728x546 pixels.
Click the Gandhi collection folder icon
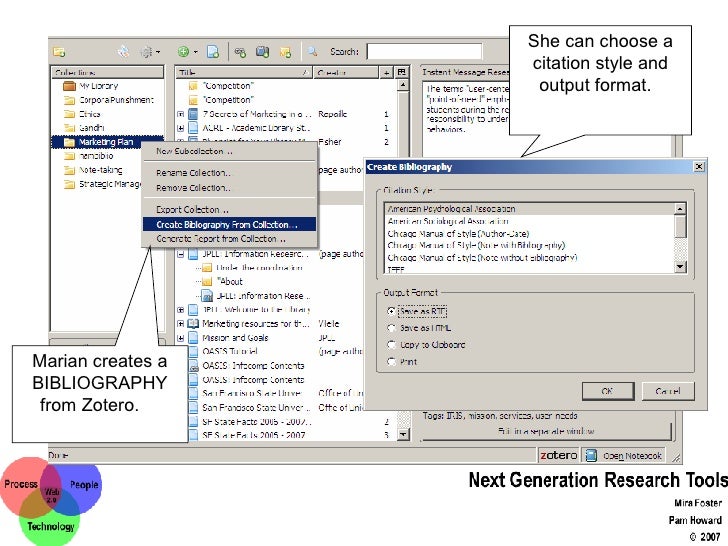[69, 128]
